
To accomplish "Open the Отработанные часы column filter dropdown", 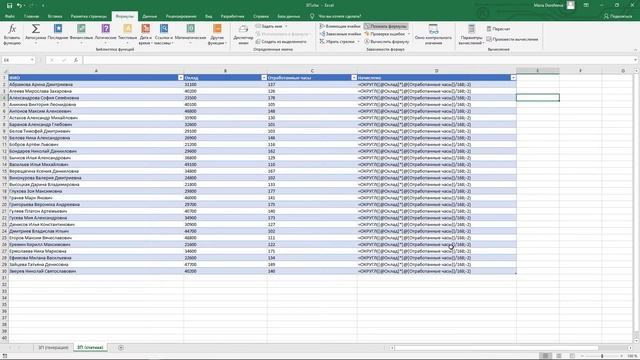I will point(354,78).
